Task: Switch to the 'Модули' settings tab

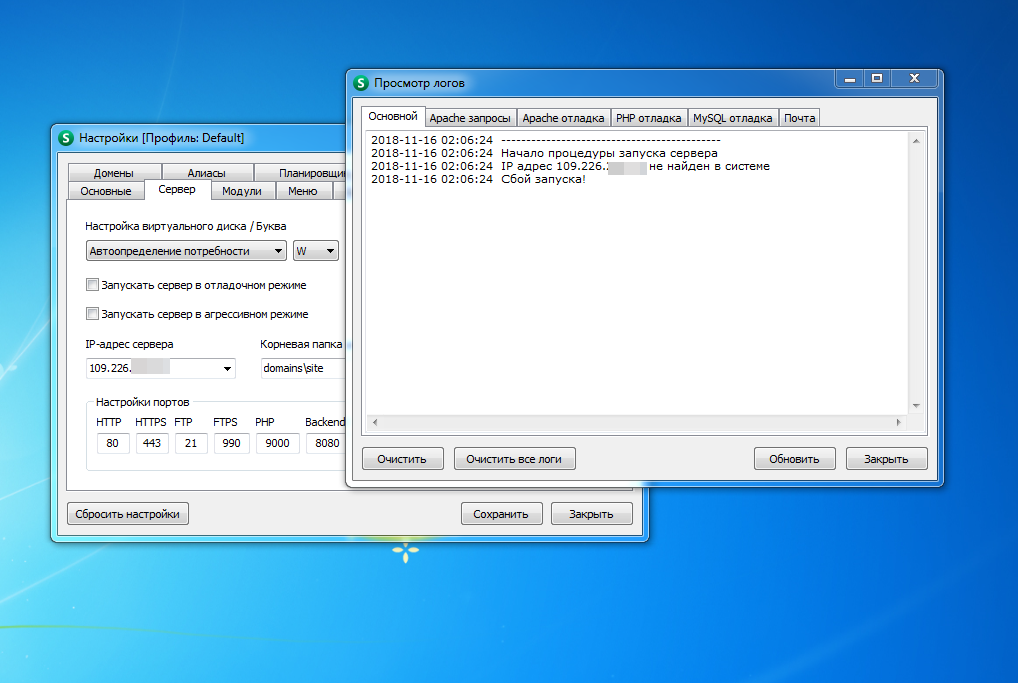Action: tap(242, 191)
